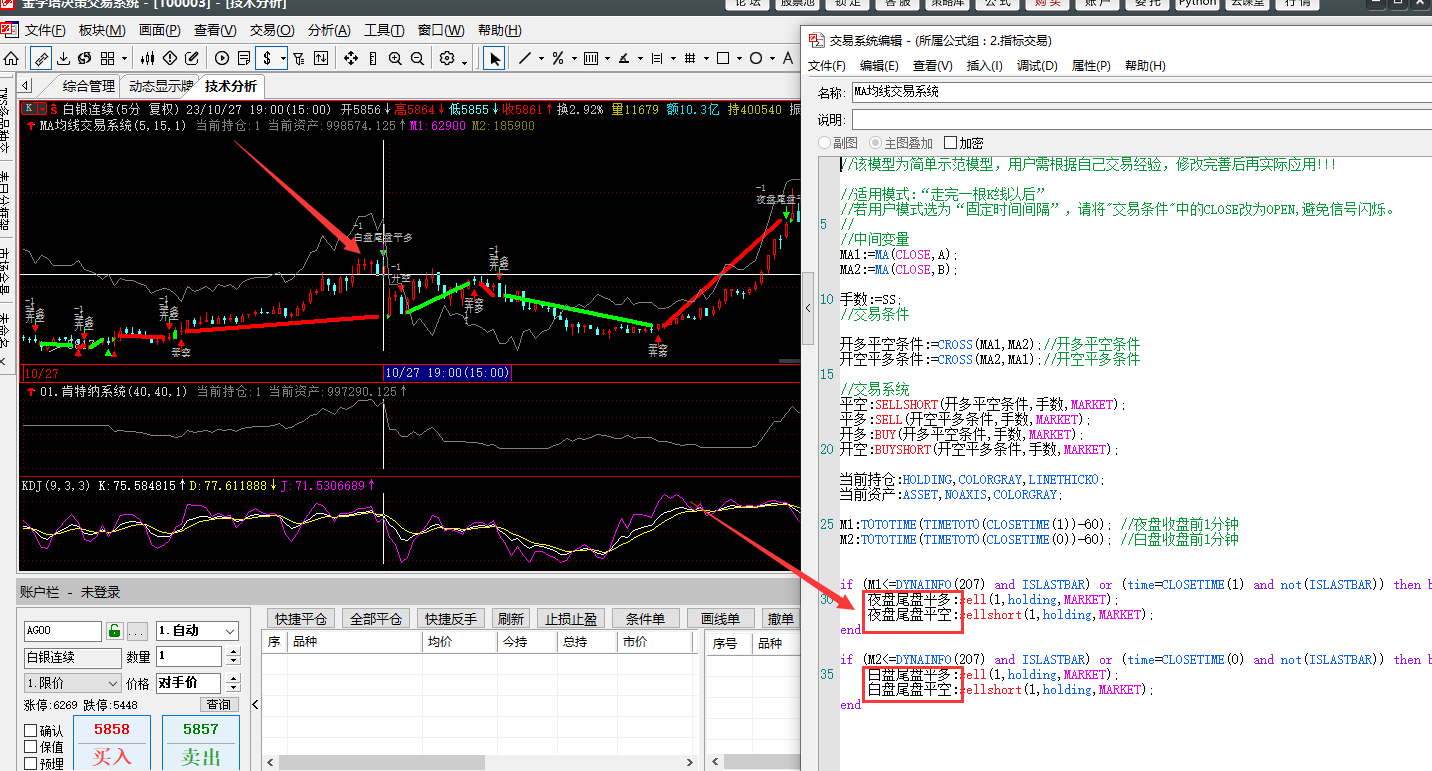Viewport: 1432px width, 771px height.
Task: Open the 1.自动 dropdown
Action: 197,631
